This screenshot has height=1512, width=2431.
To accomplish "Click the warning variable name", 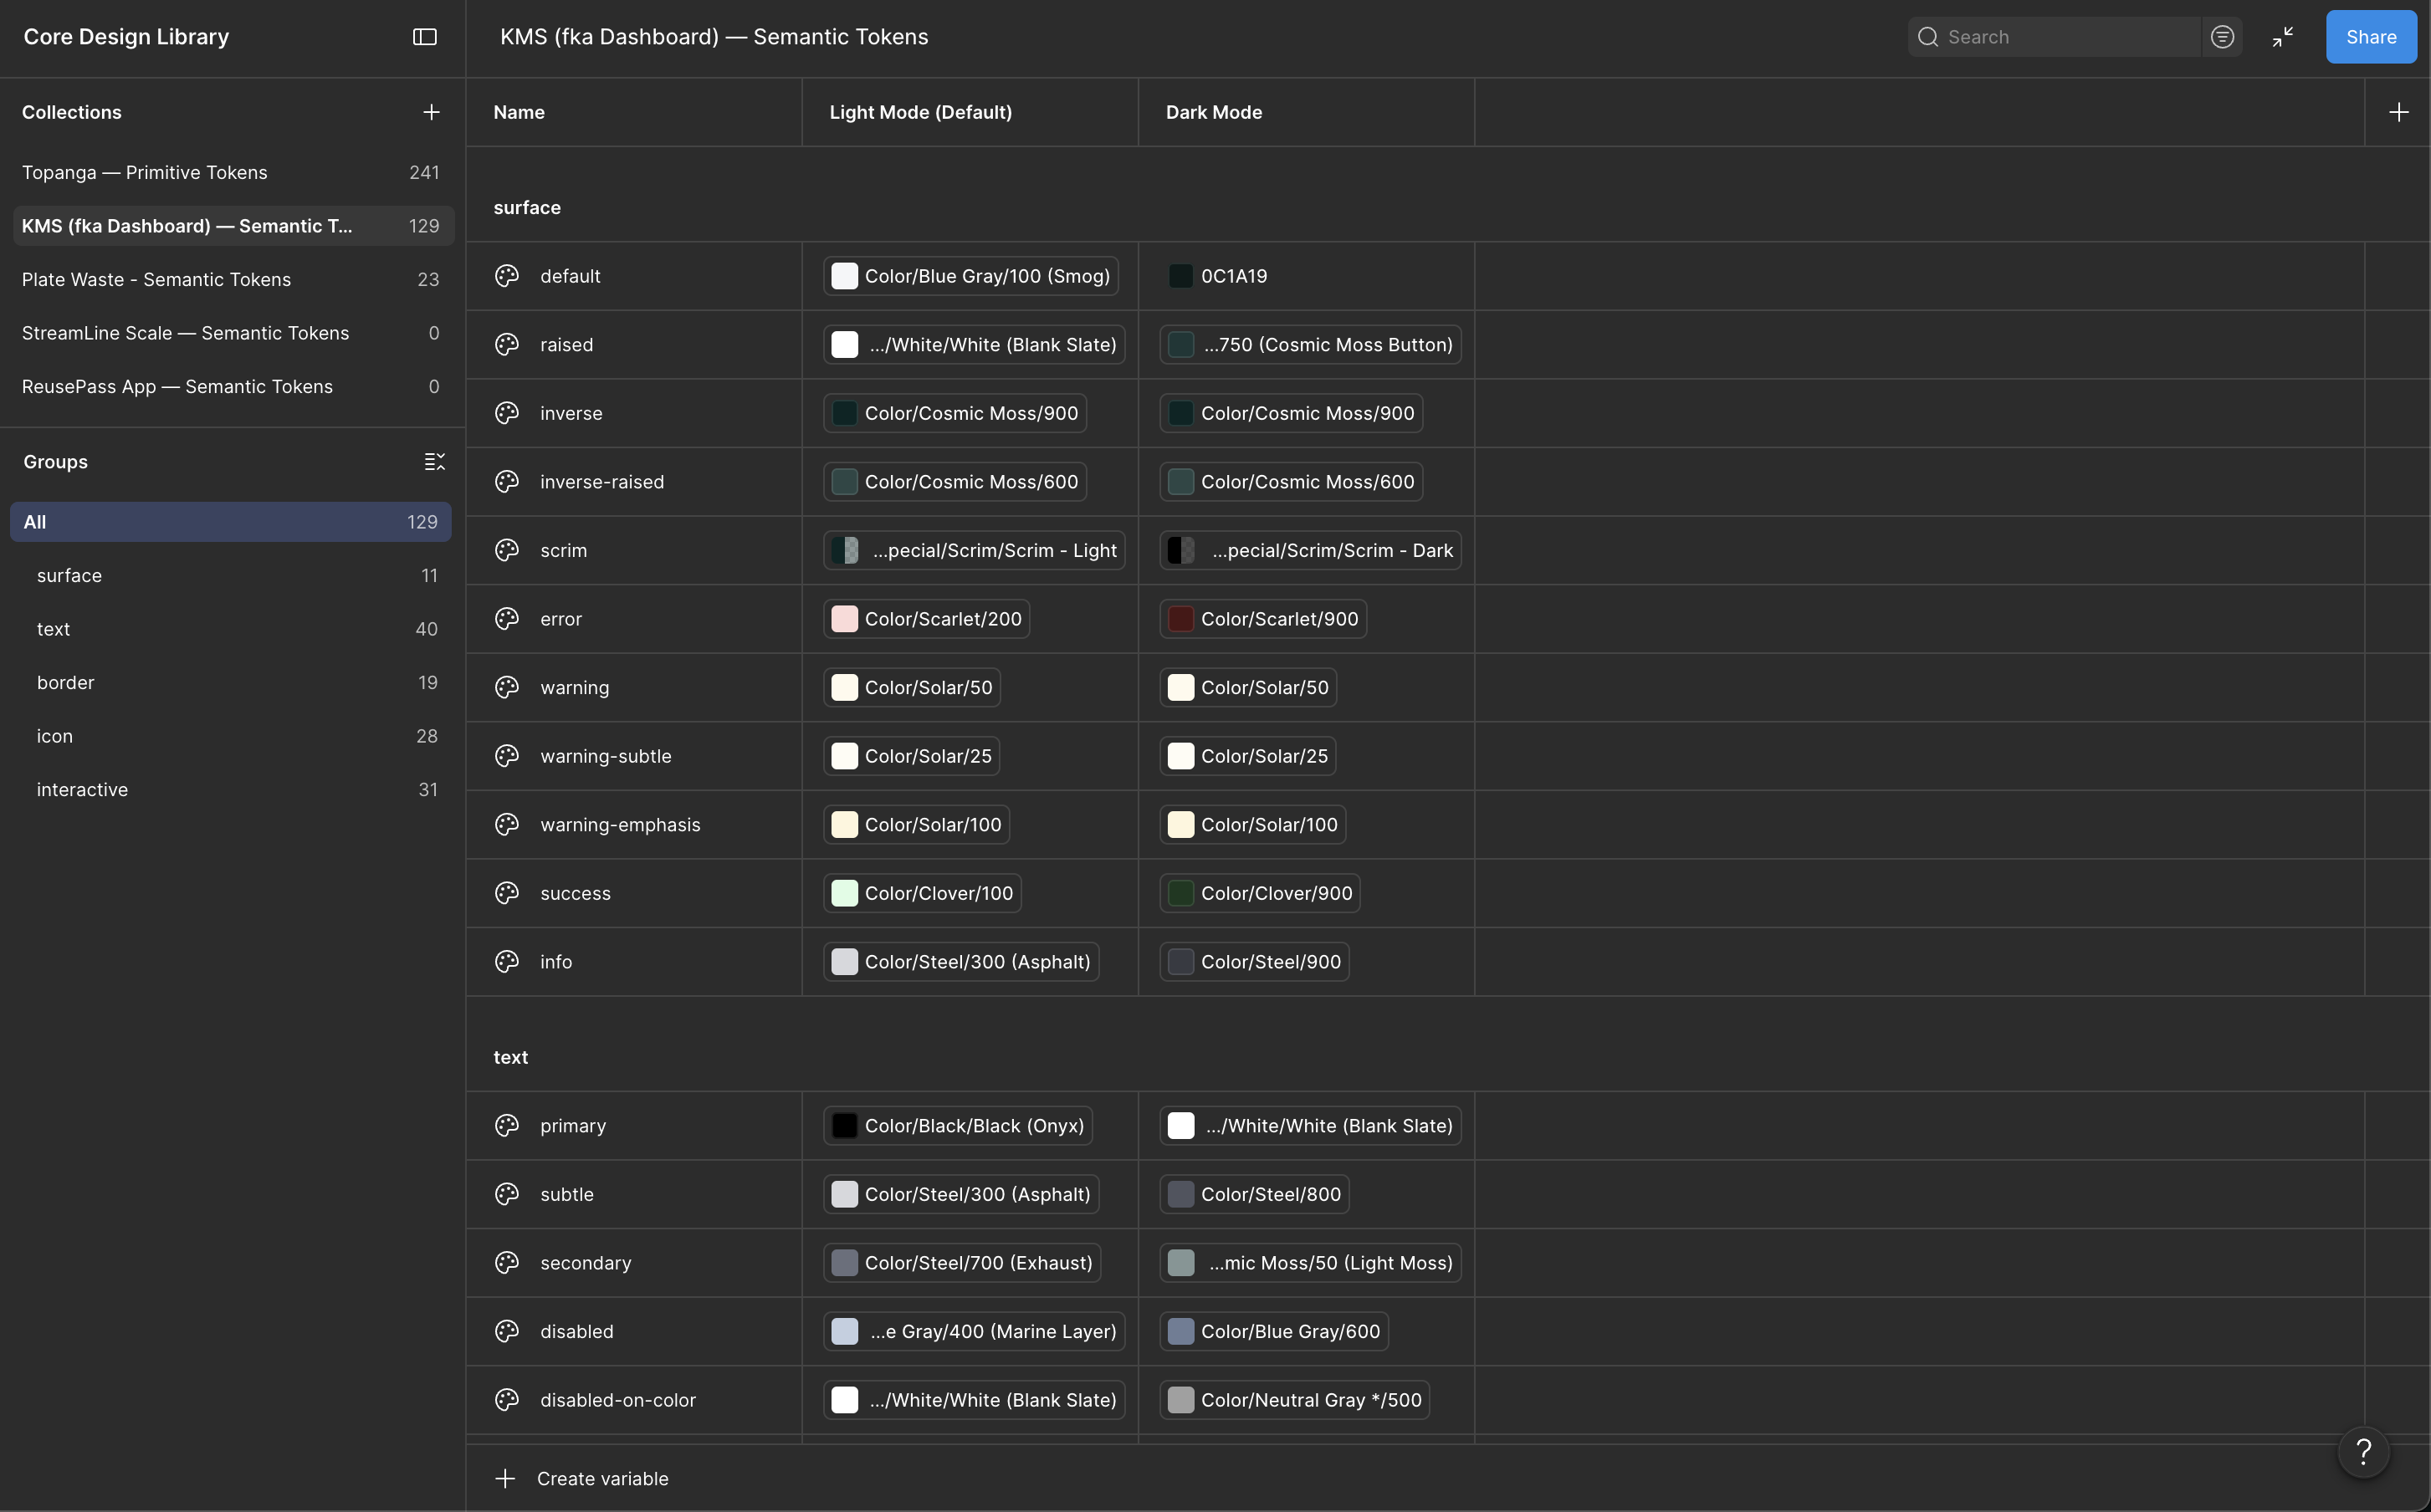I will tap(574, 688).
